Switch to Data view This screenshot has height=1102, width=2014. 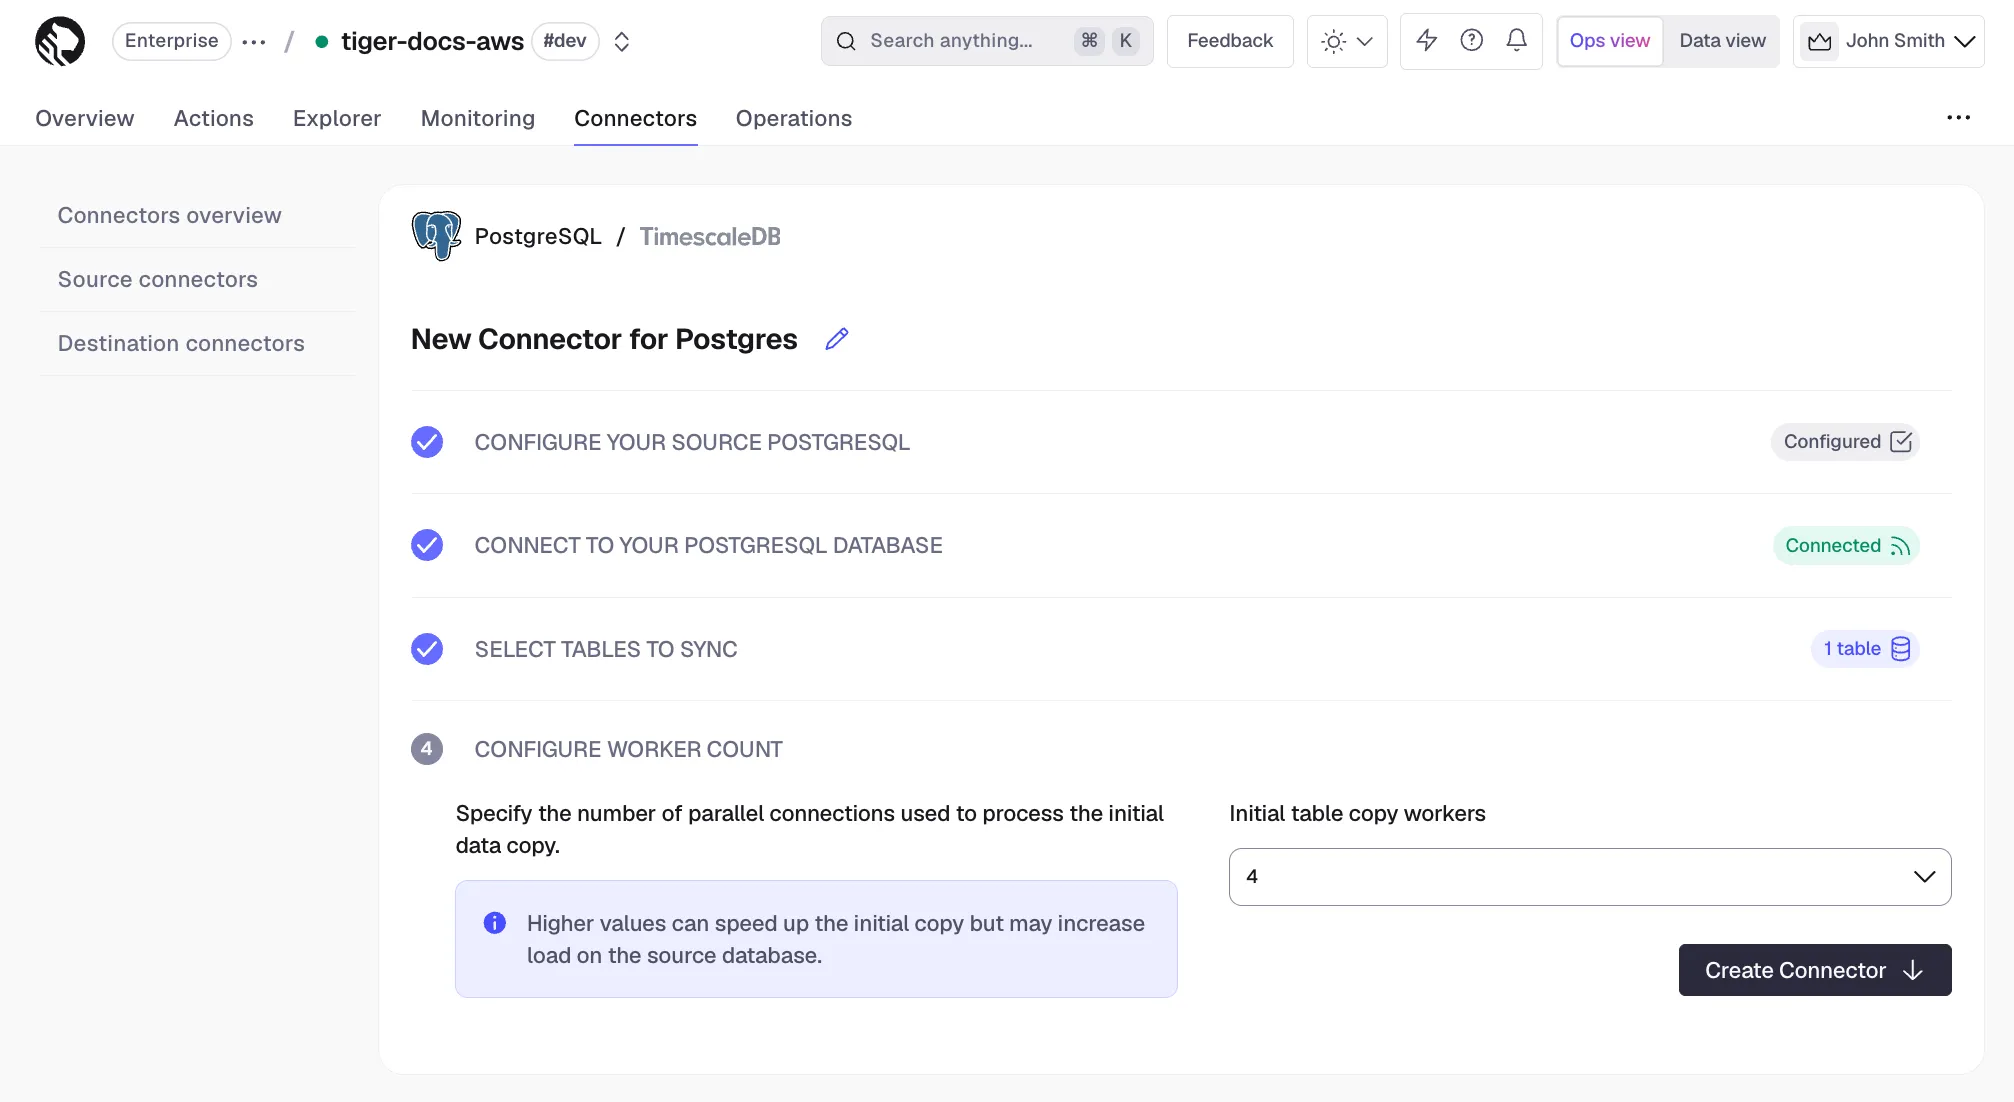(1722, 41)
